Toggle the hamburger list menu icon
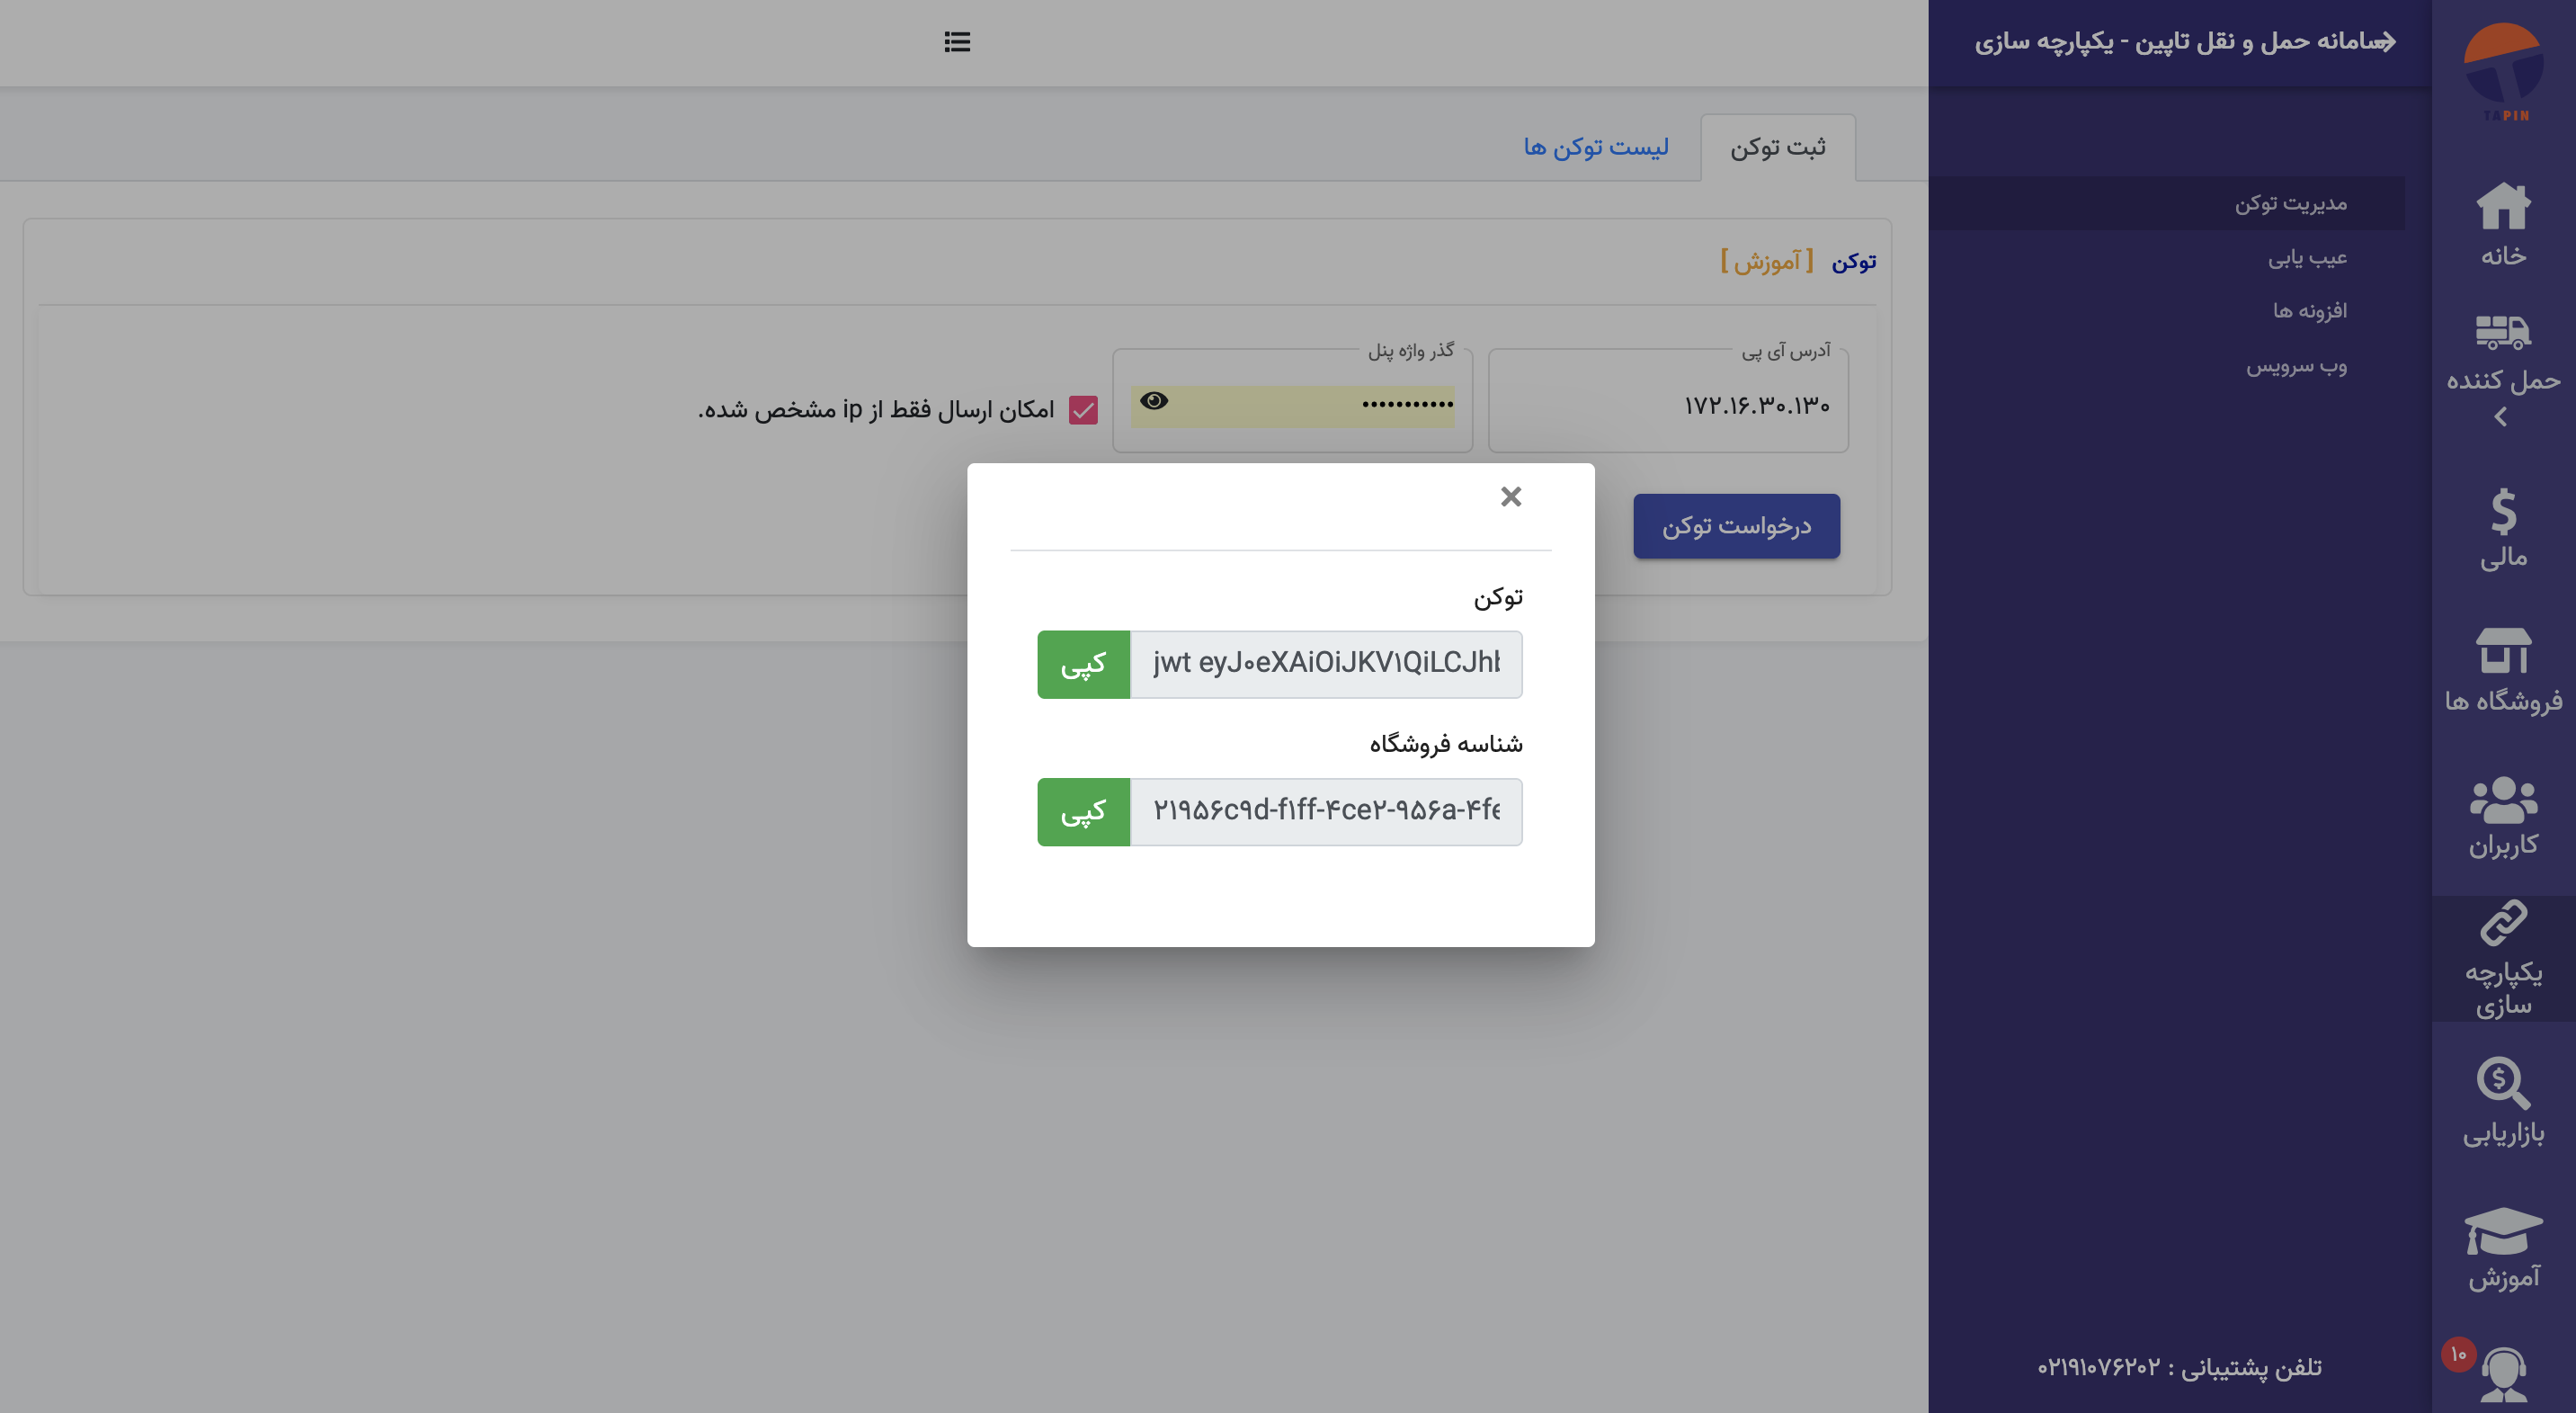This screenshot has width=2576, height=1413. click(x=957, y=42)
